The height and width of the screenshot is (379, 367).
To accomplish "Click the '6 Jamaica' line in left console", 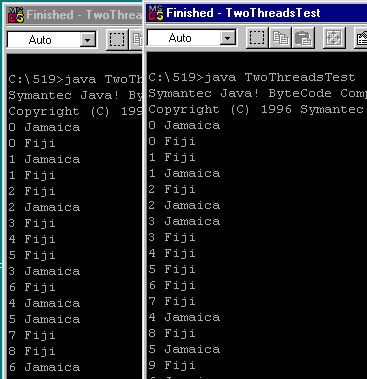I will click(44, 367).
